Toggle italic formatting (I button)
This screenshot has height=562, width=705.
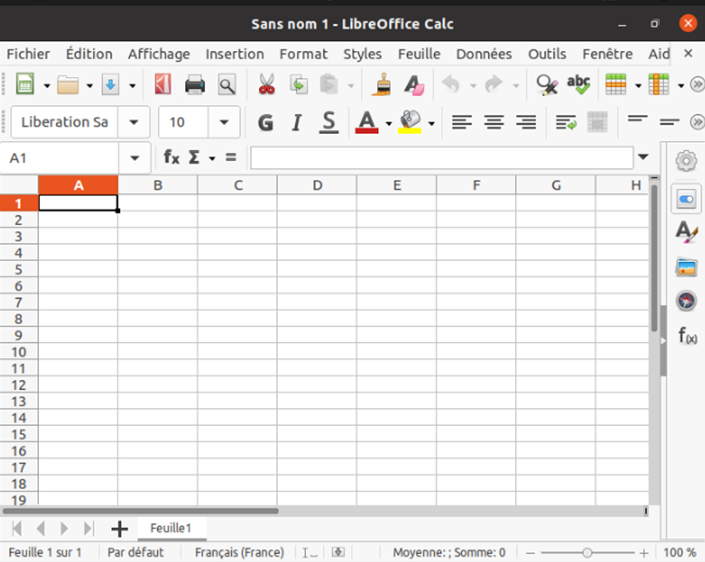point(296,122)
